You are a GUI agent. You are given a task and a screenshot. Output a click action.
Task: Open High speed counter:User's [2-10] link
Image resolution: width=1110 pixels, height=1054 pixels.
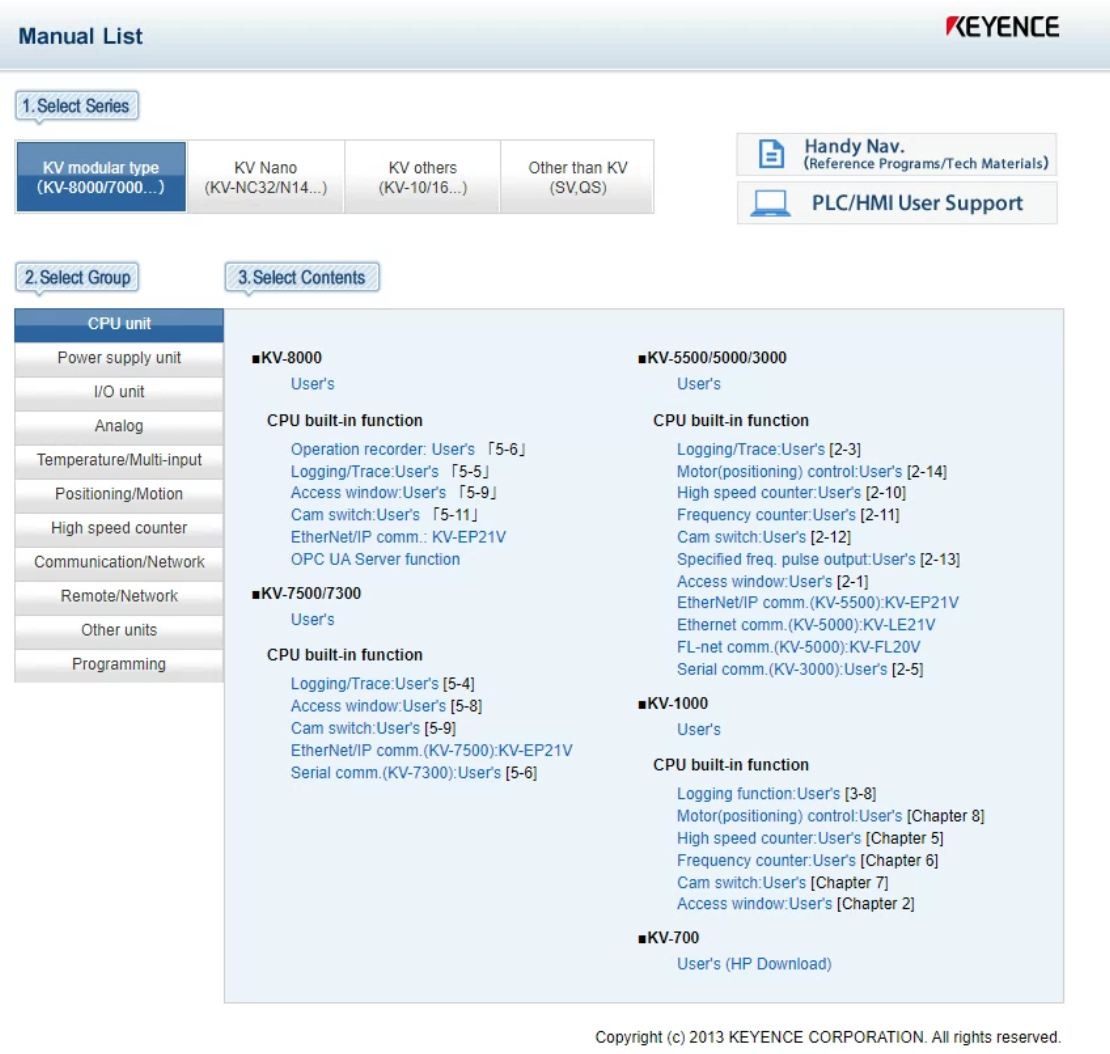pyautogui.click(x=769, y=493)
